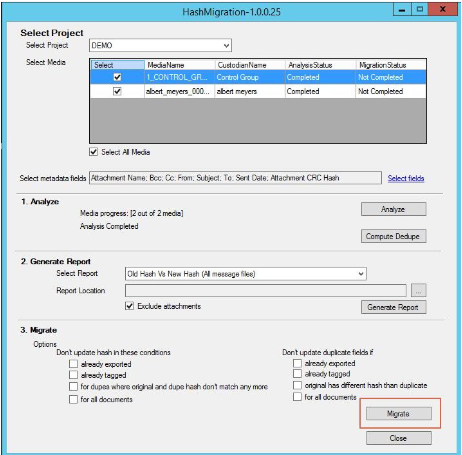
Task: Open the browse ellipsis button for Report Location
Action: click(419, 290)
